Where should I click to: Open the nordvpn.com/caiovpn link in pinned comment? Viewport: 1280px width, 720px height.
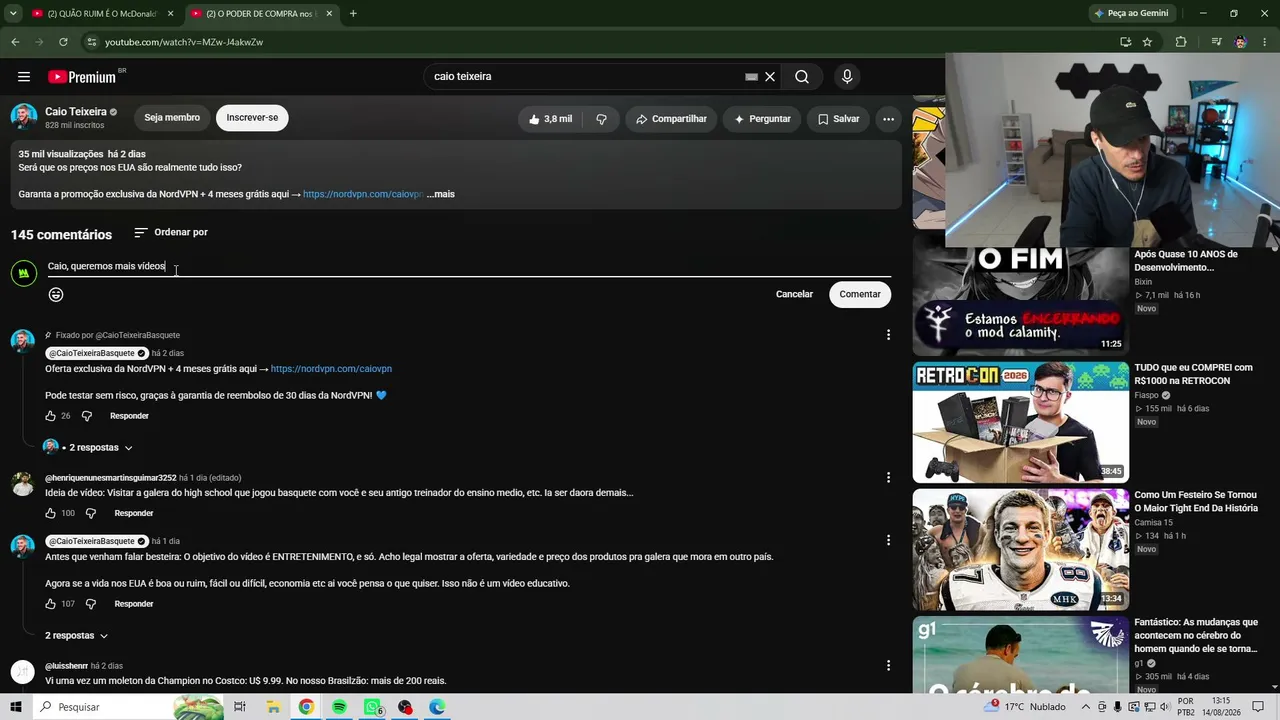pyautogui.click(x=331, y=369)
